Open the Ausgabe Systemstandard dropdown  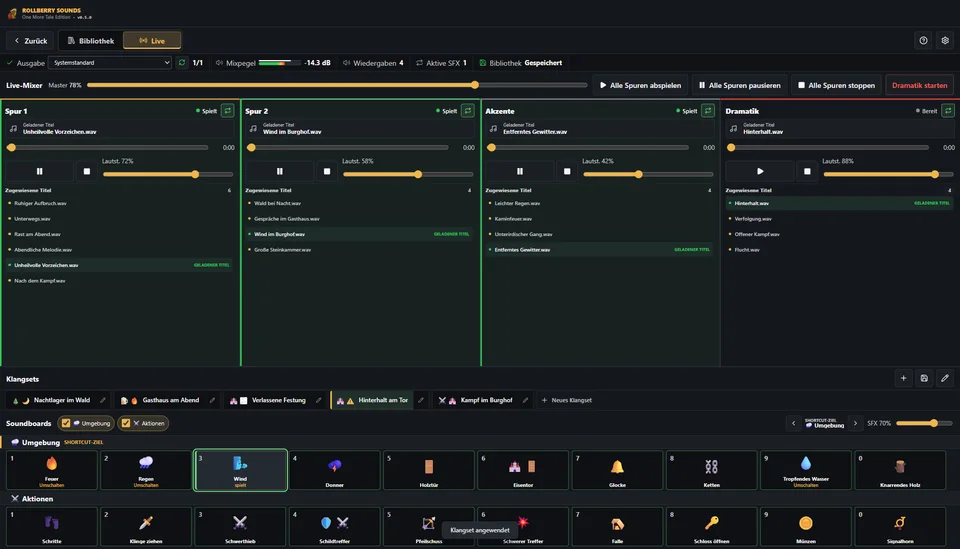pyautogui.click(x=110, y=62)
